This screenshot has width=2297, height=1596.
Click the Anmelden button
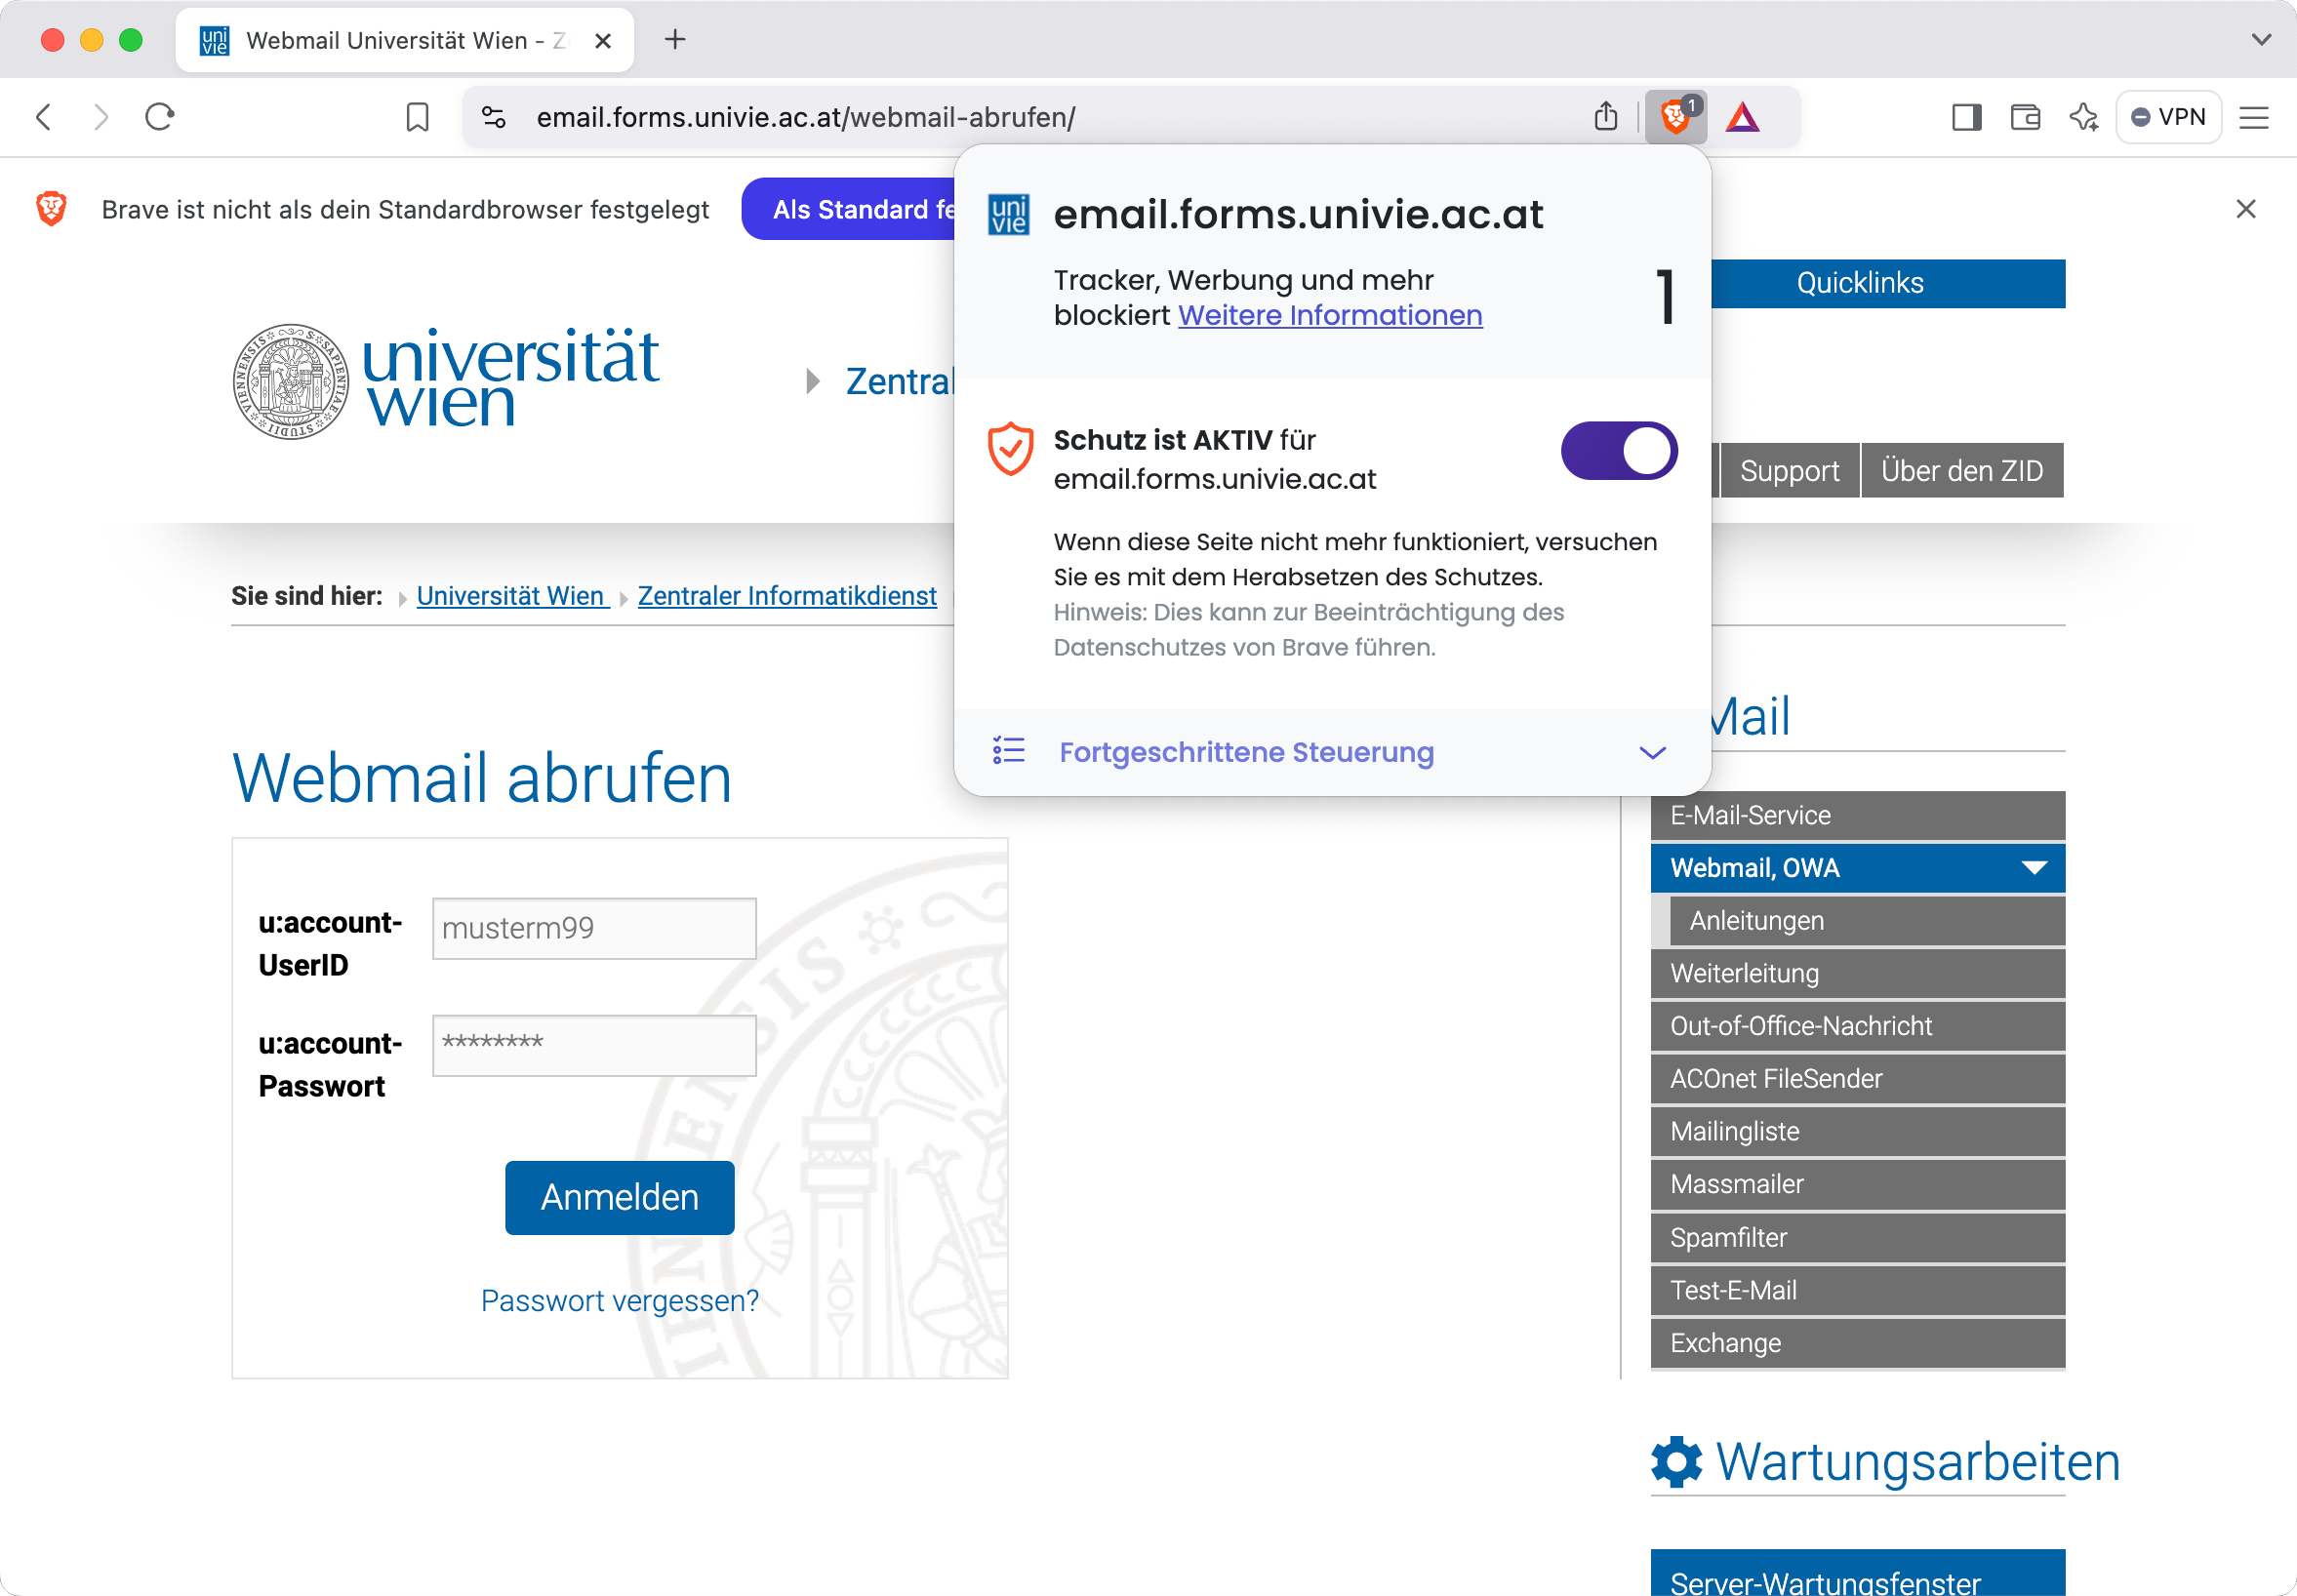pos(620,1197)
